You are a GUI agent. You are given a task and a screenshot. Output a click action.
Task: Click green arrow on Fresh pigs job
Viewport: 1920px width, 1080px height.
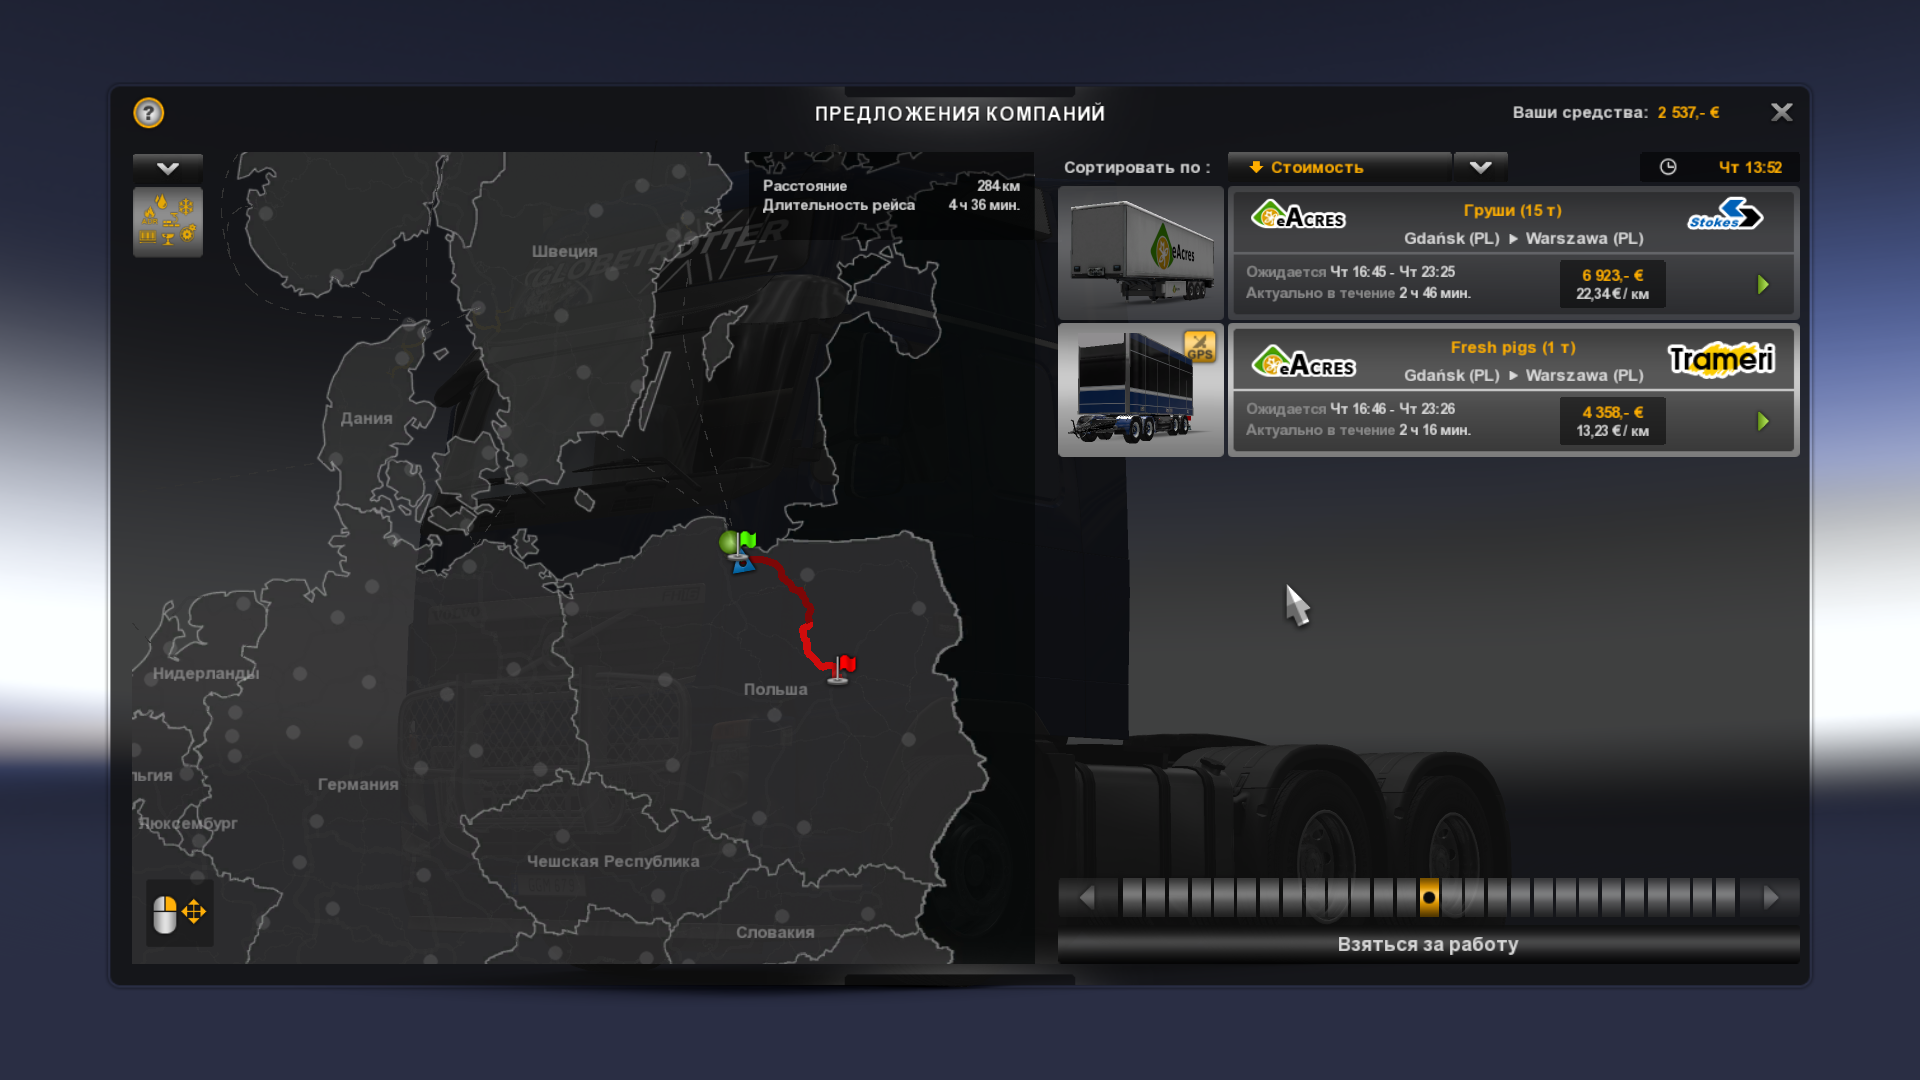click(1763, 422)
